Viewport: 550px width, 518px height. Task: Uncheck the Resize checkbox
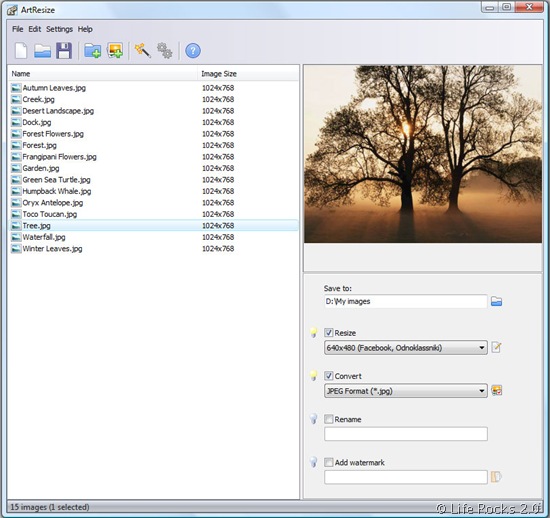pos(329,332)
